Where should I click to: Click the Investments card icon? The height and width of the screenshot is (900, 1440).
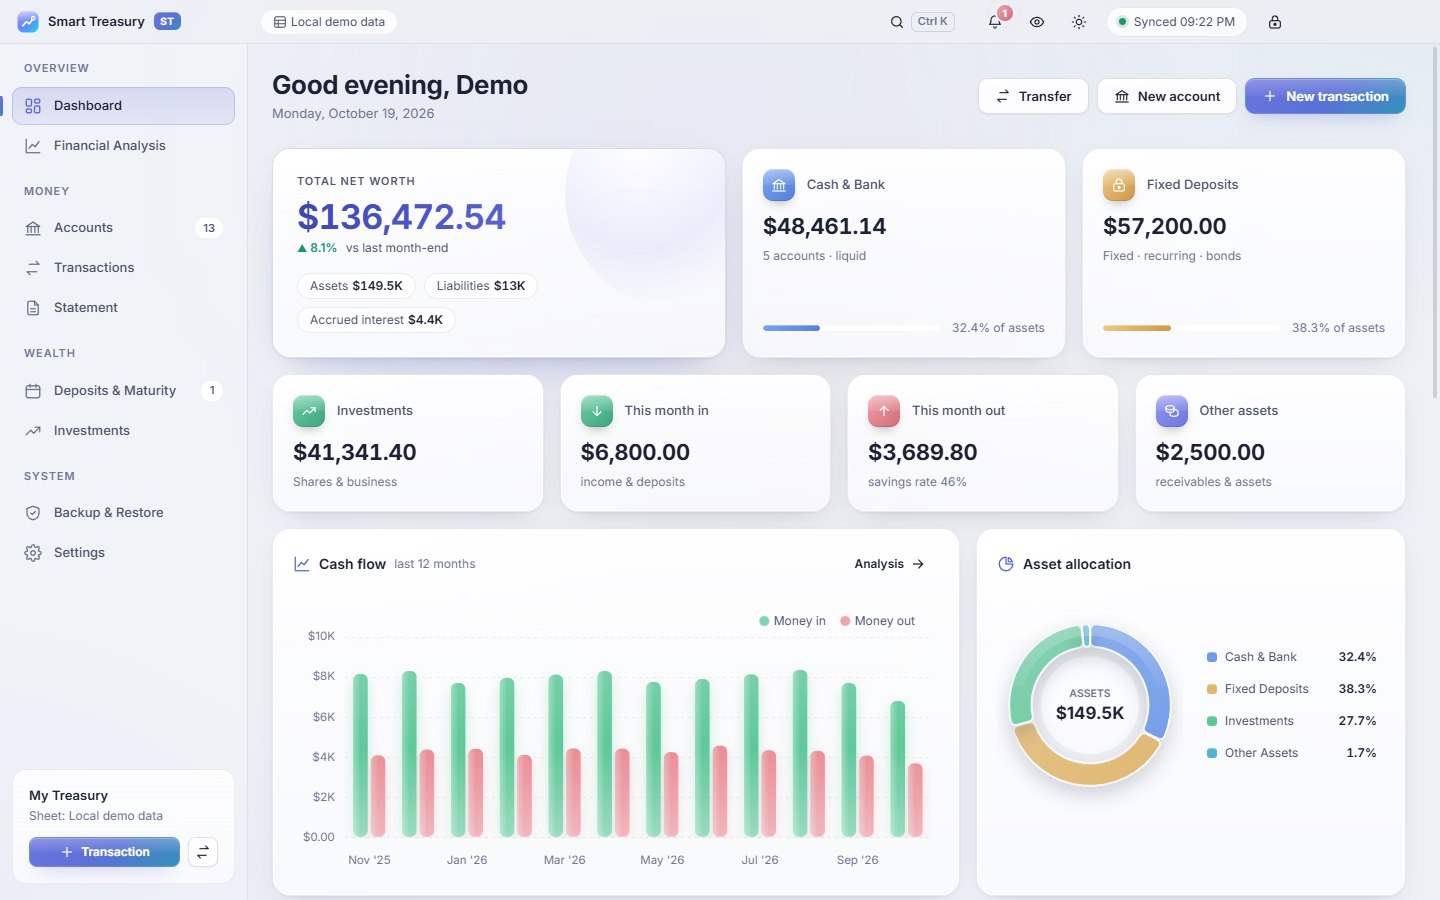(x=309, y=411)
